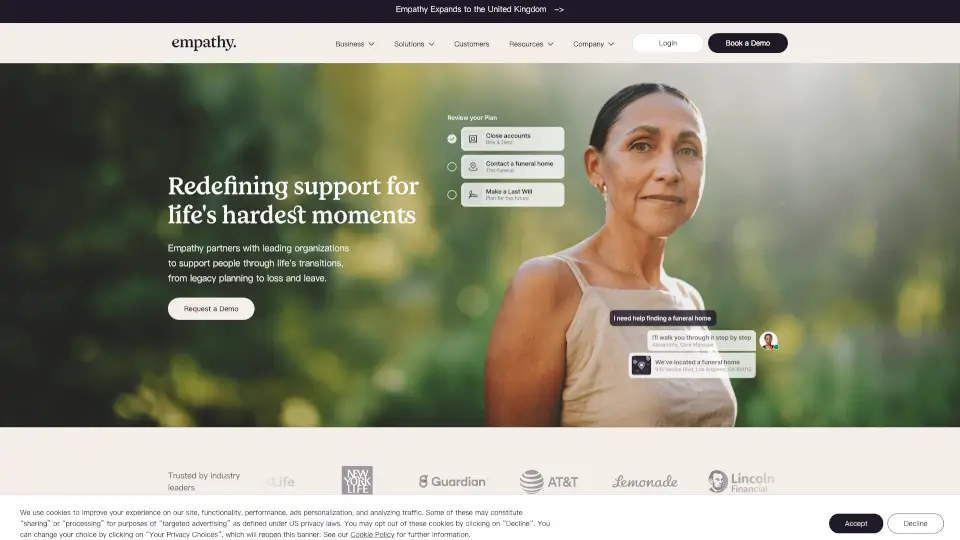Click the New York Life logo

(x=357, y=481)
